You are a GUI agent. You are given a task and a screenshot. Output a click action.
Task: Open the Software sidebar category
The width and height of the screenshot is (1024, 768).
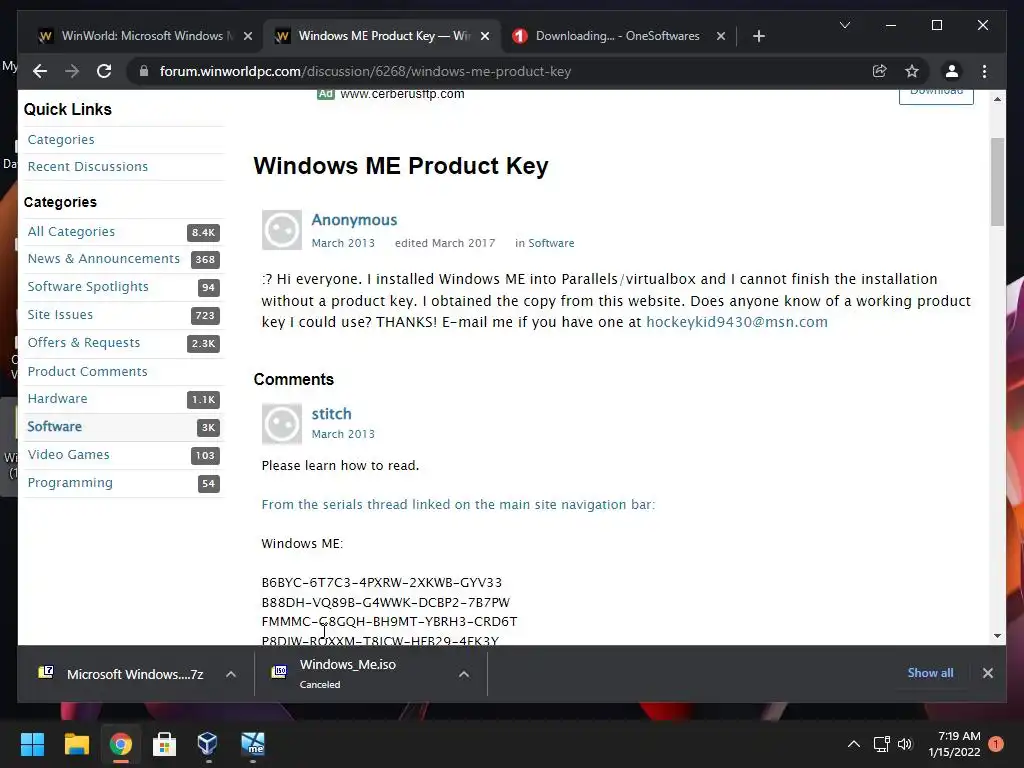click(x=54, y=426)
